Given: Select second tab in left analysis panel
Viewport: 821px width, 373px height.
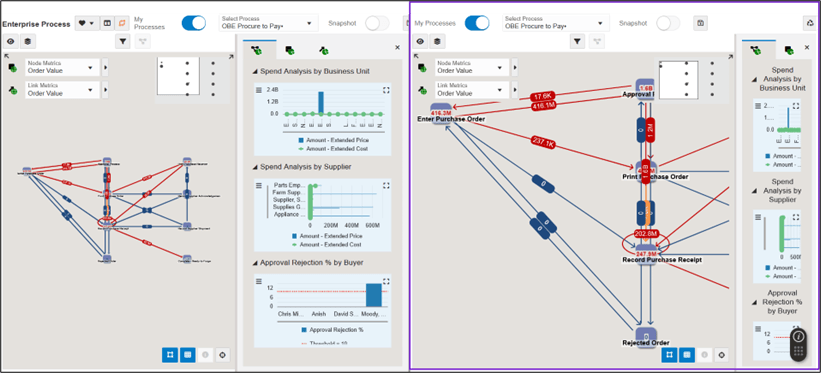Looking at the screenshot, I should point(290,50).
